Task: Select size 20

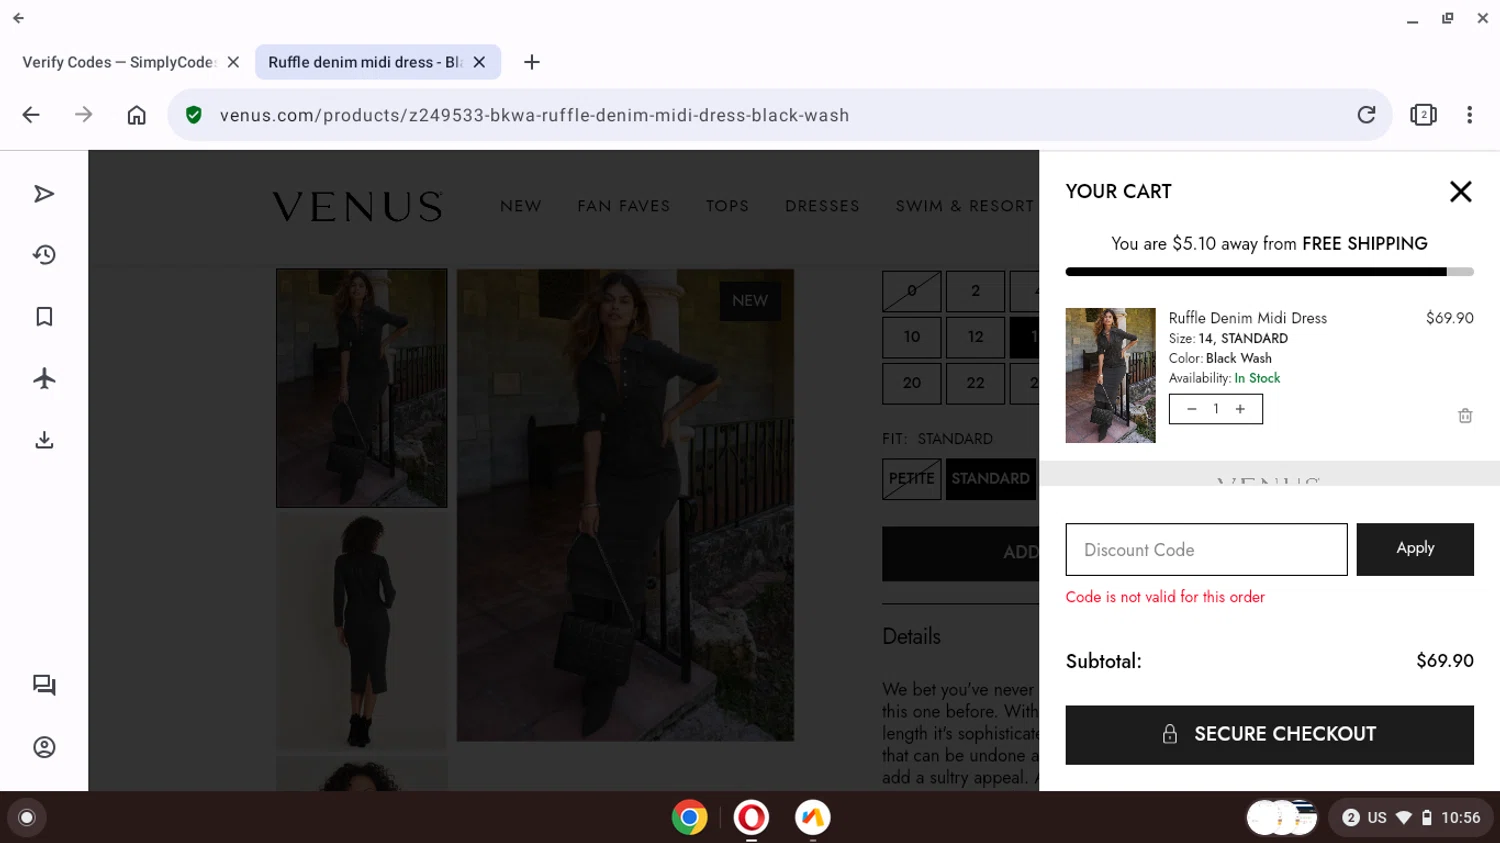Action: tap(911, 383)
